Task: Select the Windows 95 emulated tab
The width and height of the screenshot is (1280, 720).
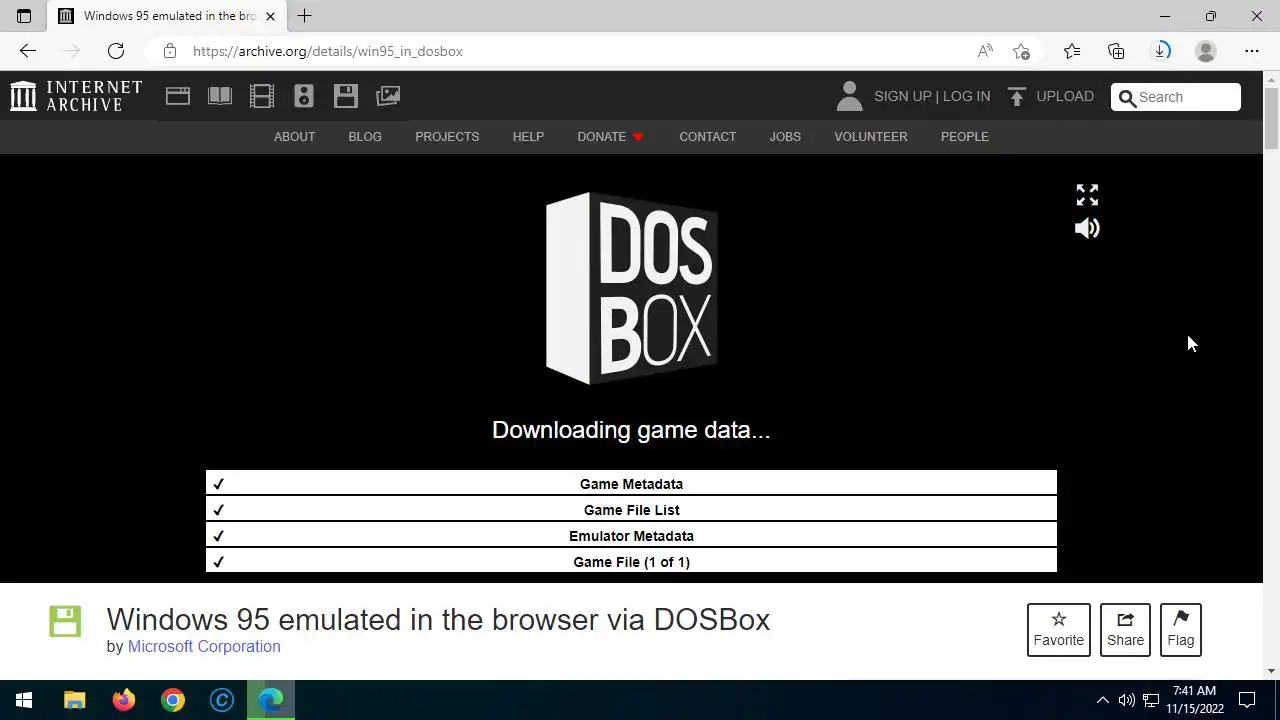Action: (x=167, y=16)
